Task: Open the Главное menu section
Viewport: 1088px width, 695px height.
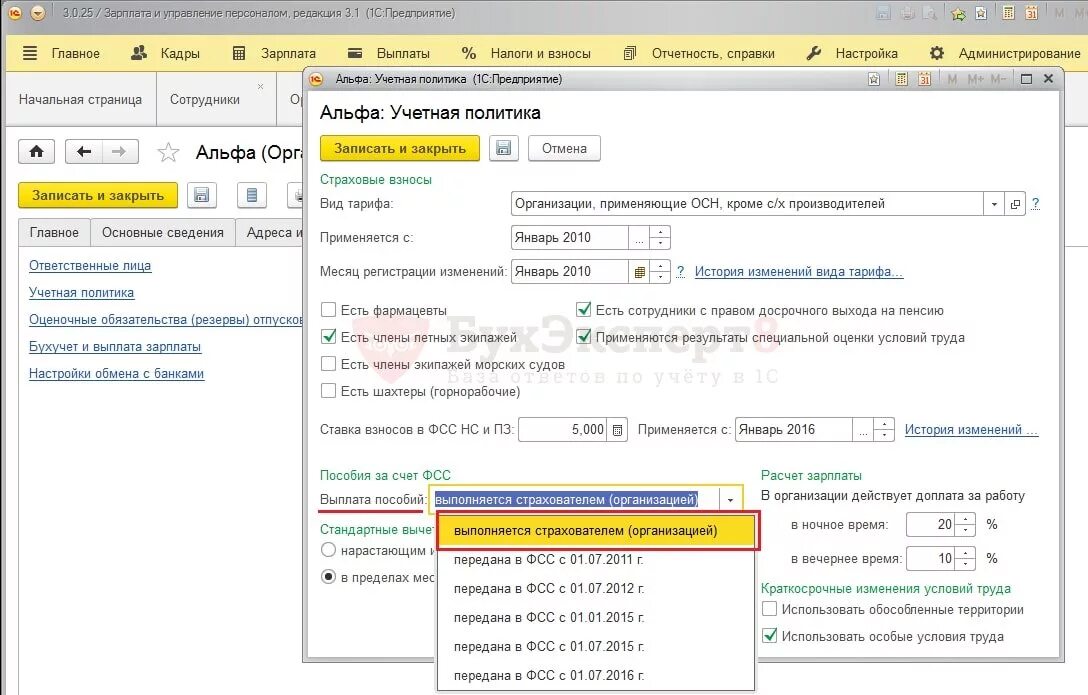Action: click(x=62, y=53)
